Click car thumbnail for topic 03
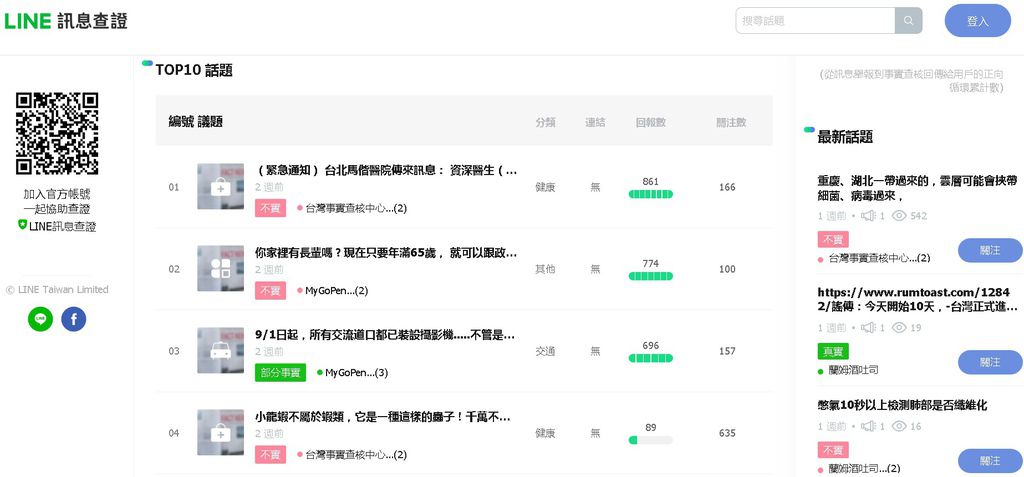Viewport: 1024px width, 477px height. tap(220, 350)
